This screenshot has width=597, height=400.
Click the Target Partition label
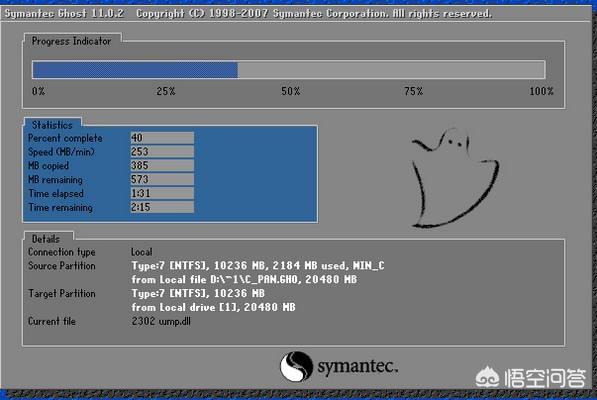click(62, 293)
